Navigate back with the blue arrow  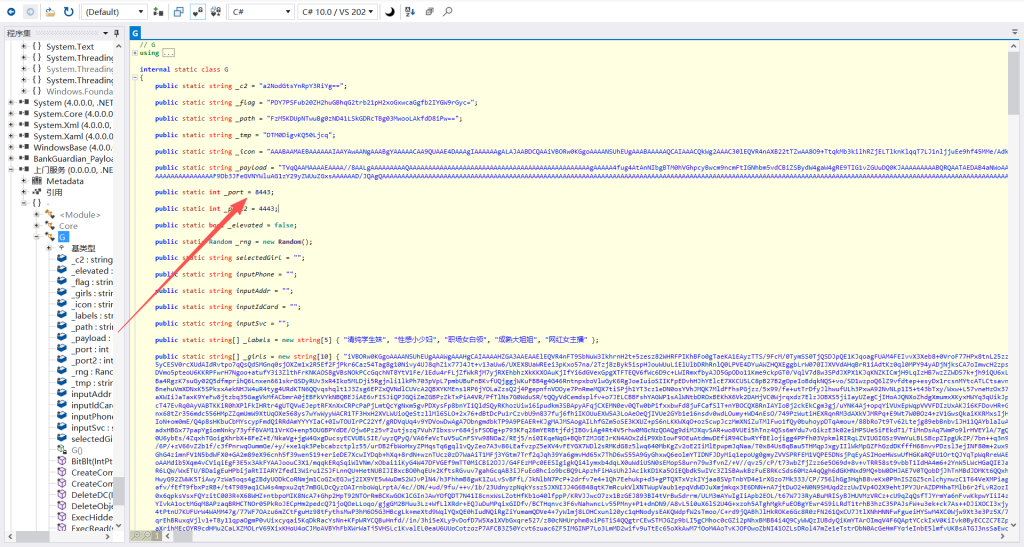tap(11, 12)
